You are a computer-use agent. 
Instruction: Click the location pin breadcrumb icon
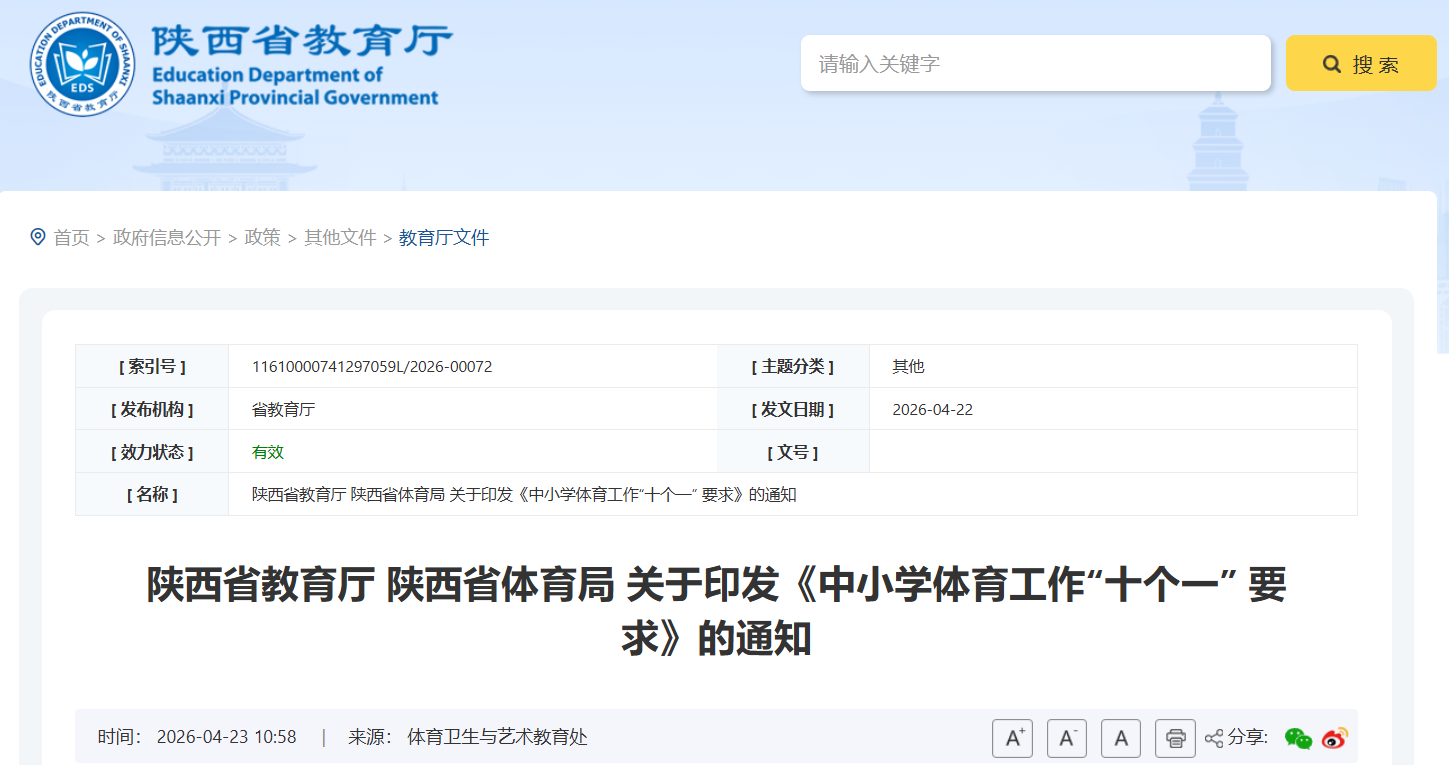(38, 237)
